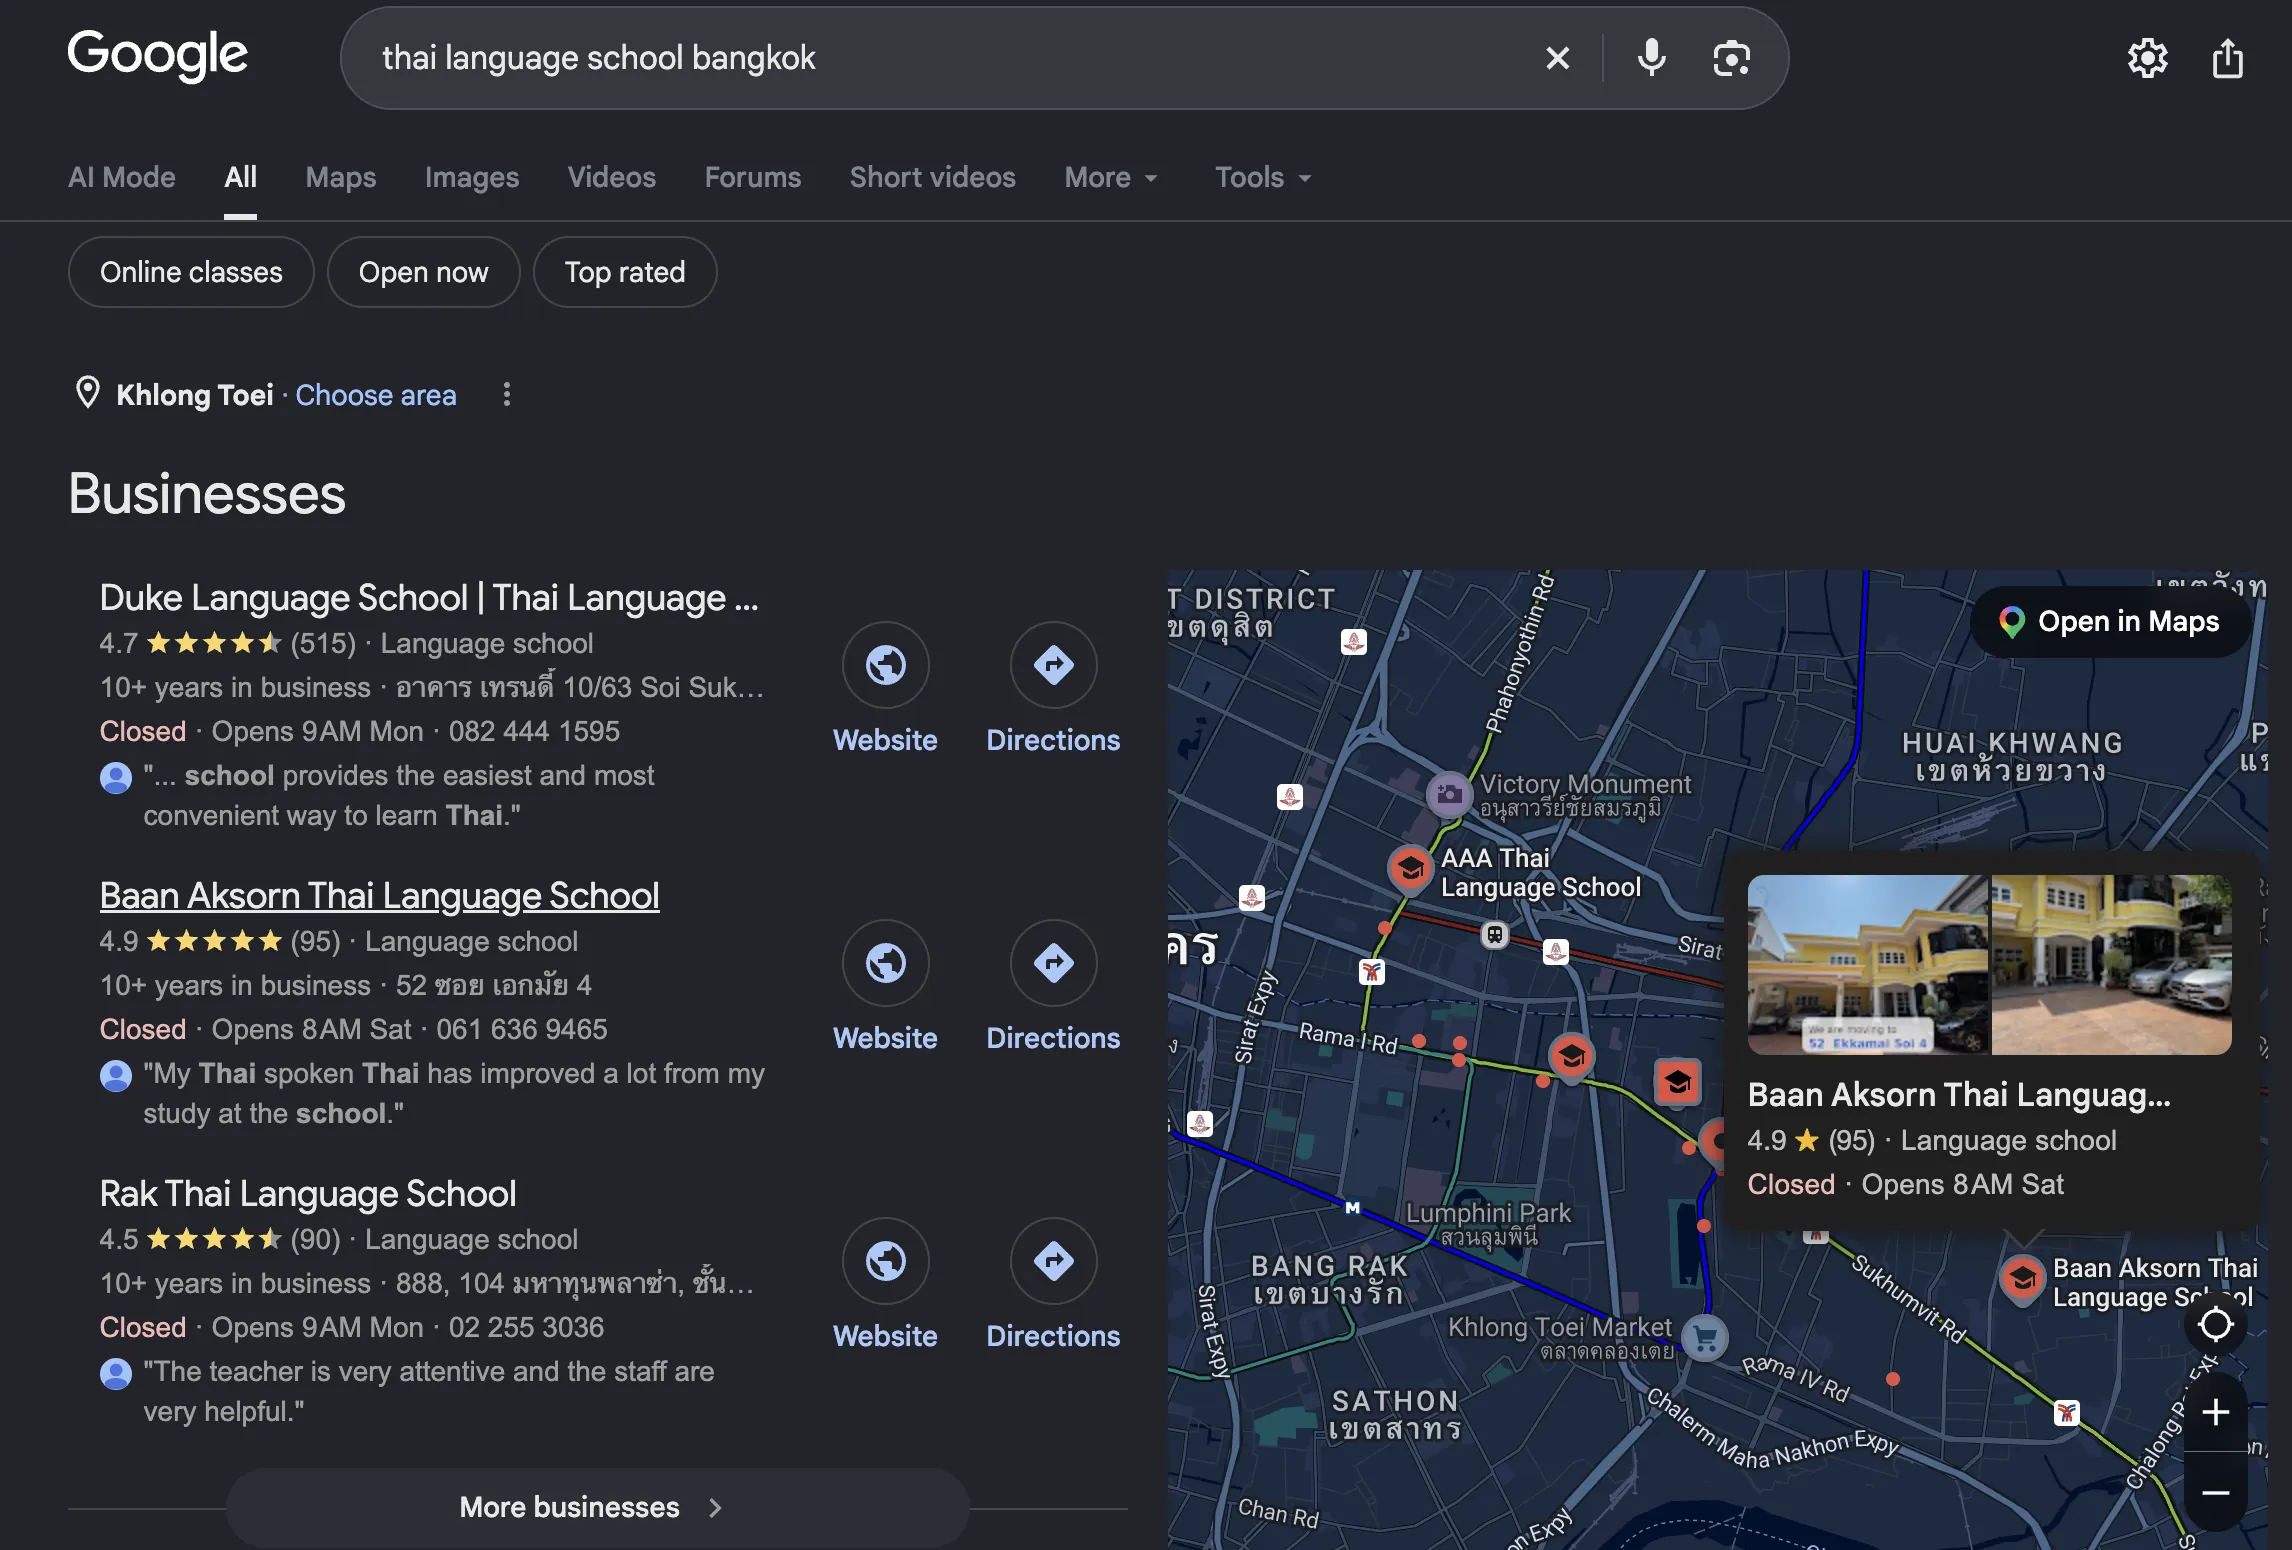Viewport: 2292px width, 1550px height.
Task: Switch to the Maps tab
Action: (x=341, y=177)
